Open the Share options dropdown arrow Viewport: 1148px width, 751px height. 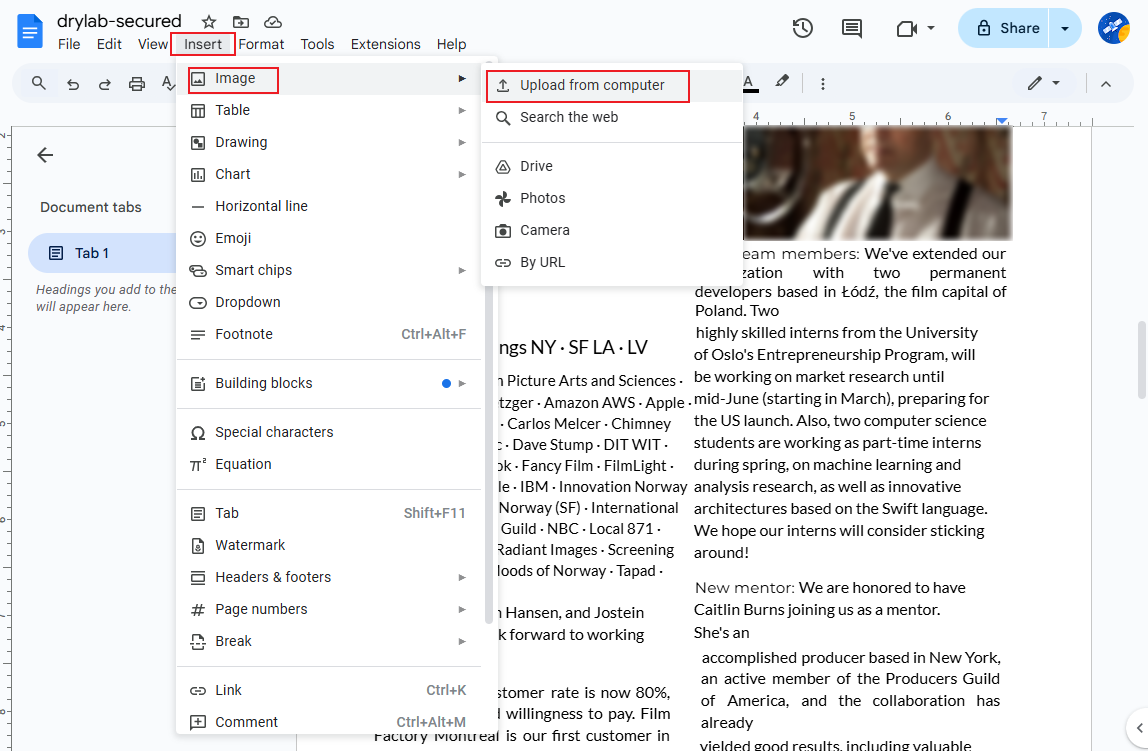pyautogui.click(x=1065, y=29)
